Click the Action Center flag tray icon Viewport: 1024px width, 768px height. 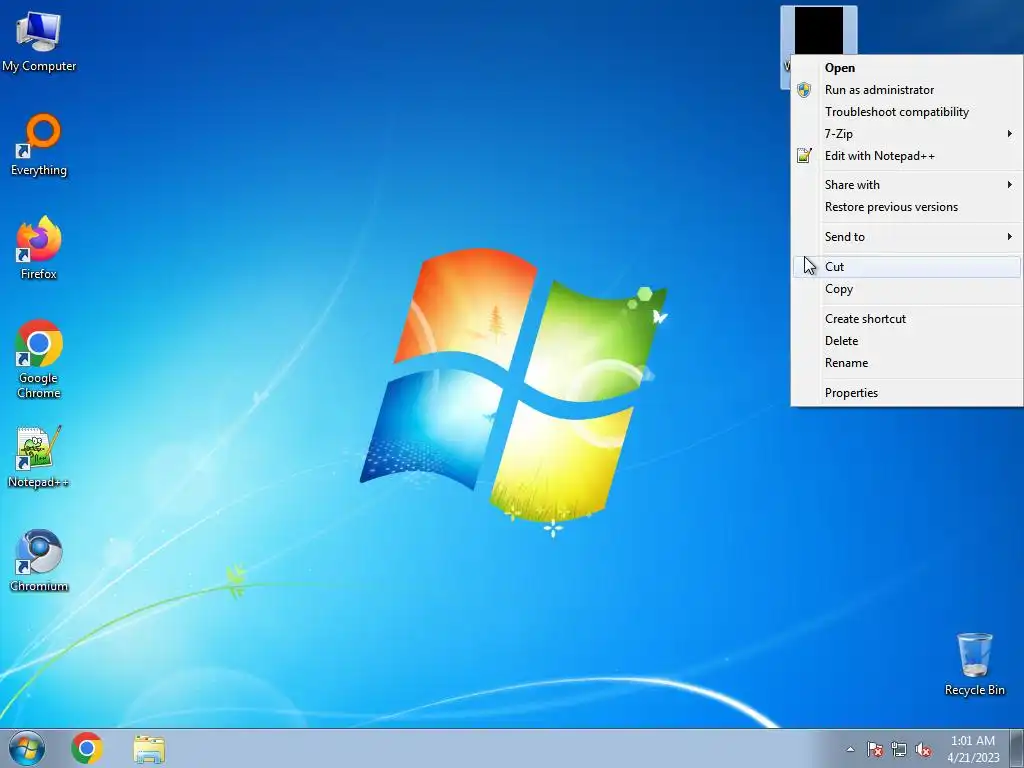click(x=875, y=749)
